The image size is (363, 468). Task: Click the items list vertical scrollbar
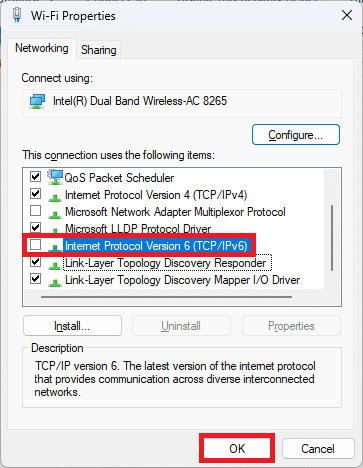click(332, 238)
